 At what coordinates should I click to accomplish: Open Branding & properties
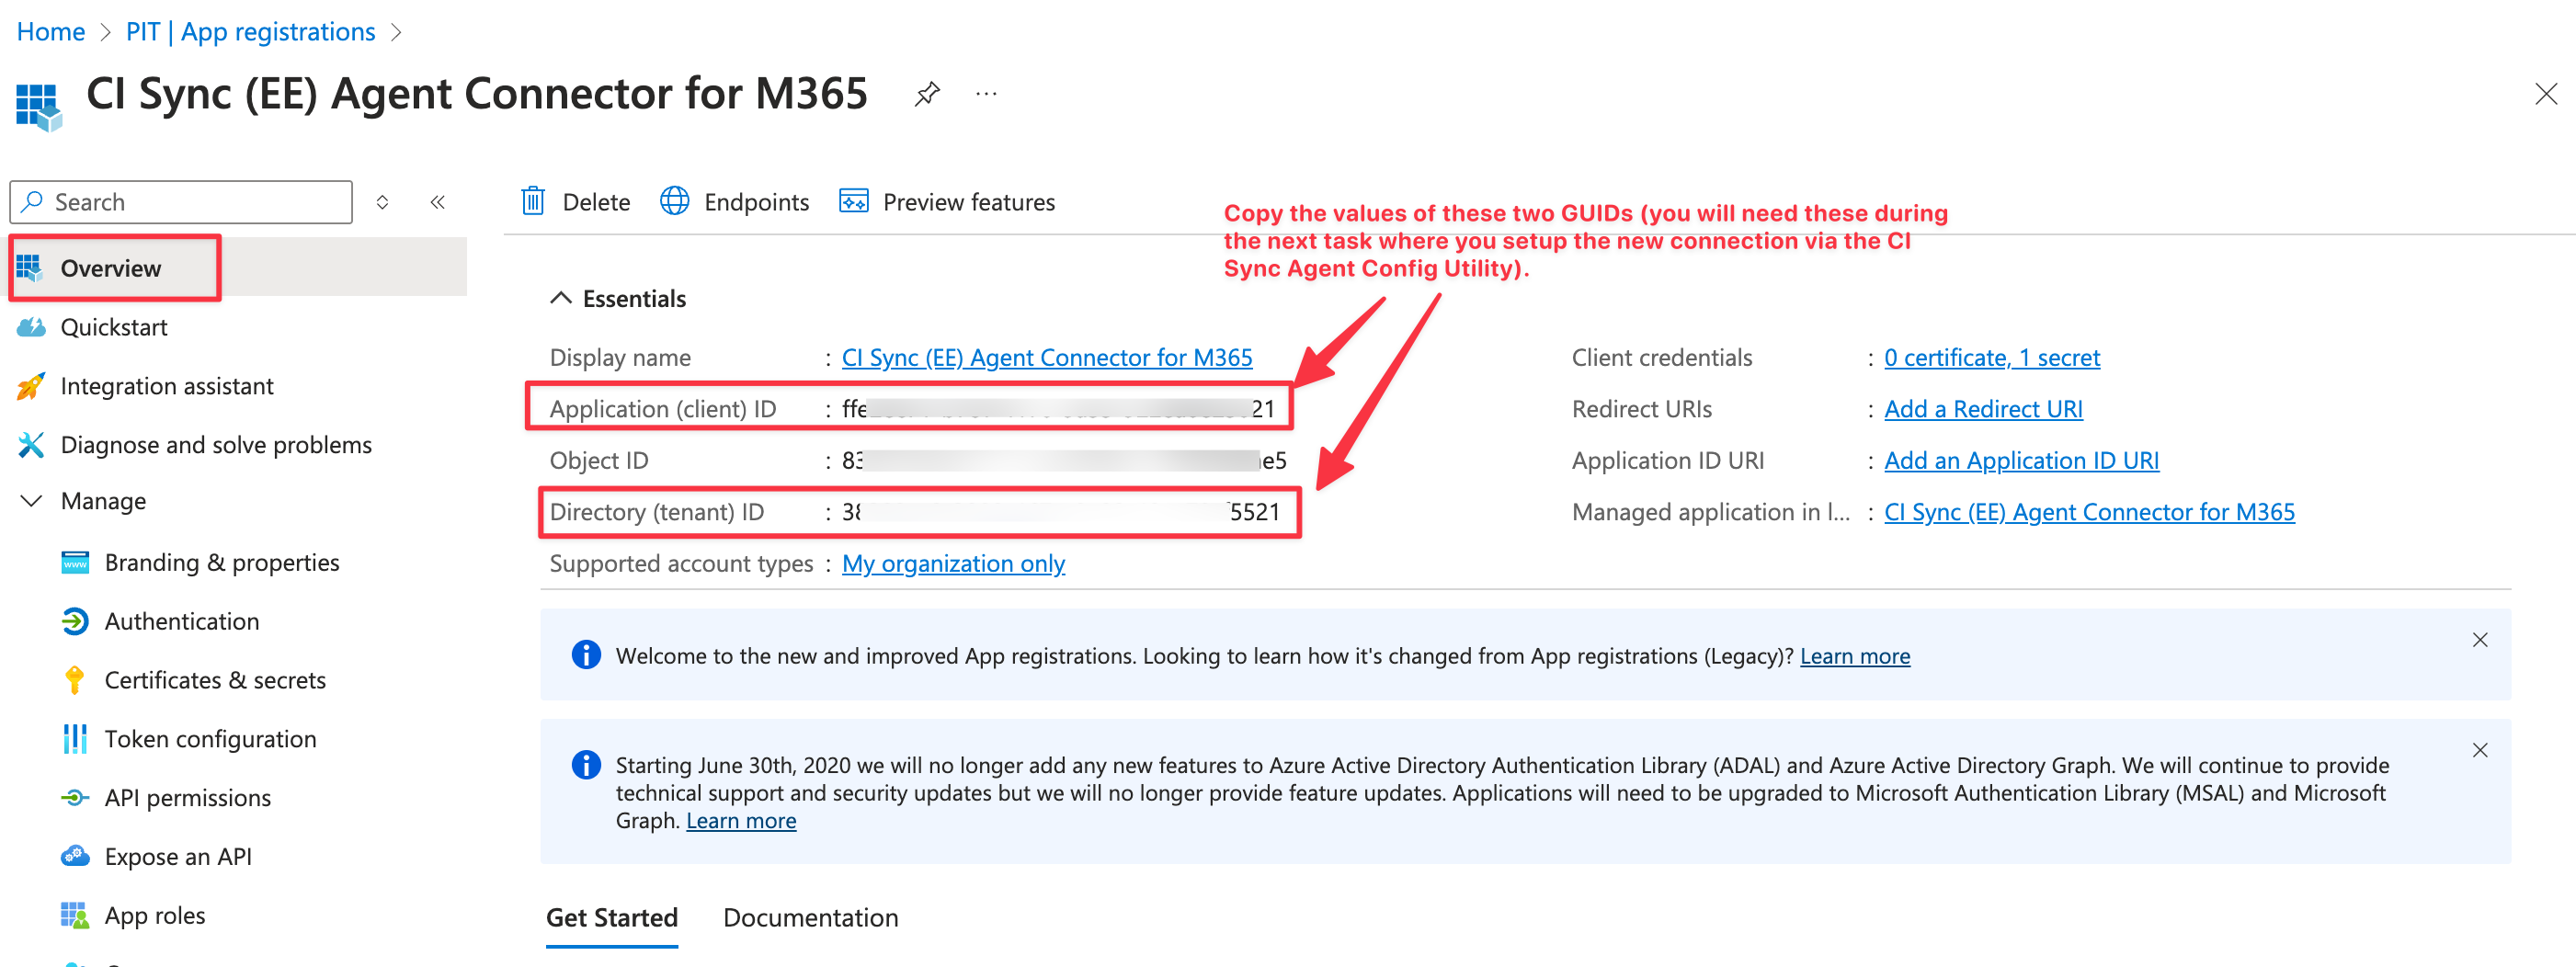222,562
